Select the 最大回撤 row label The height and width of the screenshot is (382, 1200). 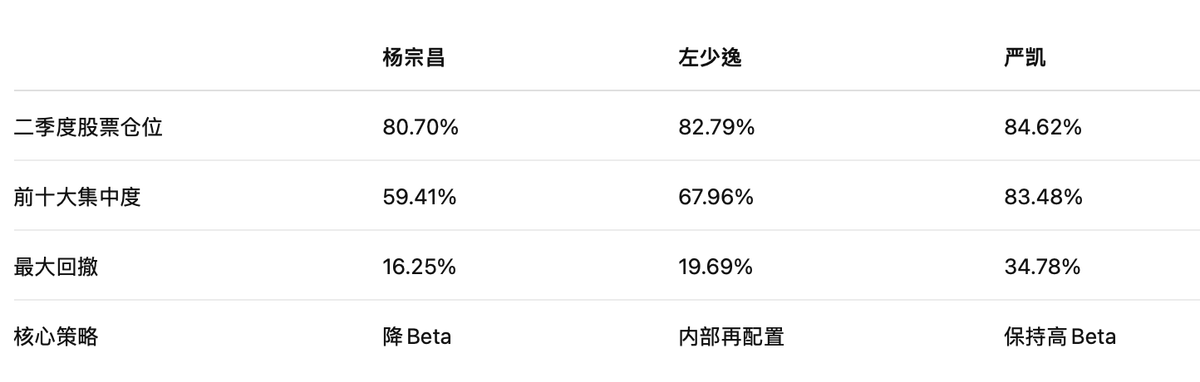56,267
